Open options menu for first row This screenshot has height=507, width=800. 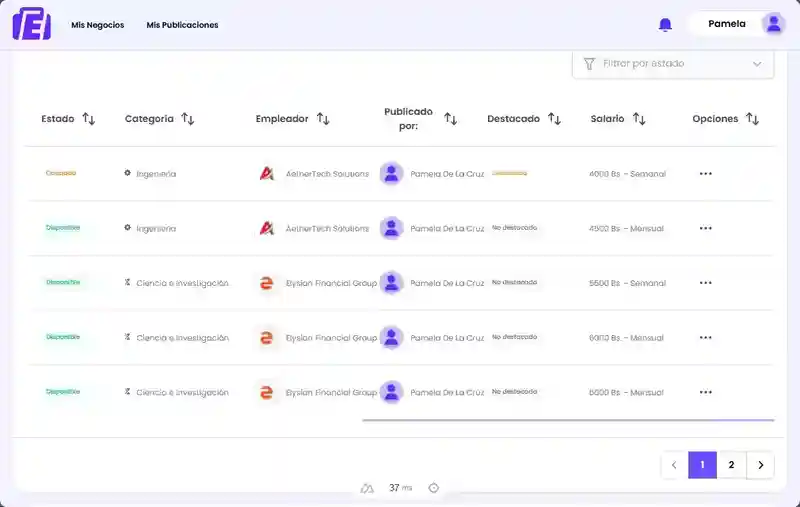tap(705, 174)
